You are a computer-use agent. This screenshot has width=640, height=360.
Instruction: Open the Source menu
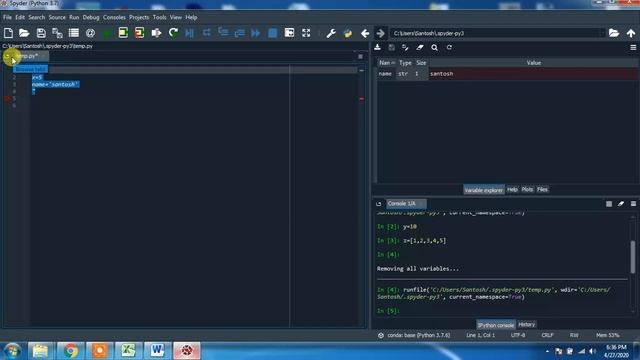[x=57, y=17]
